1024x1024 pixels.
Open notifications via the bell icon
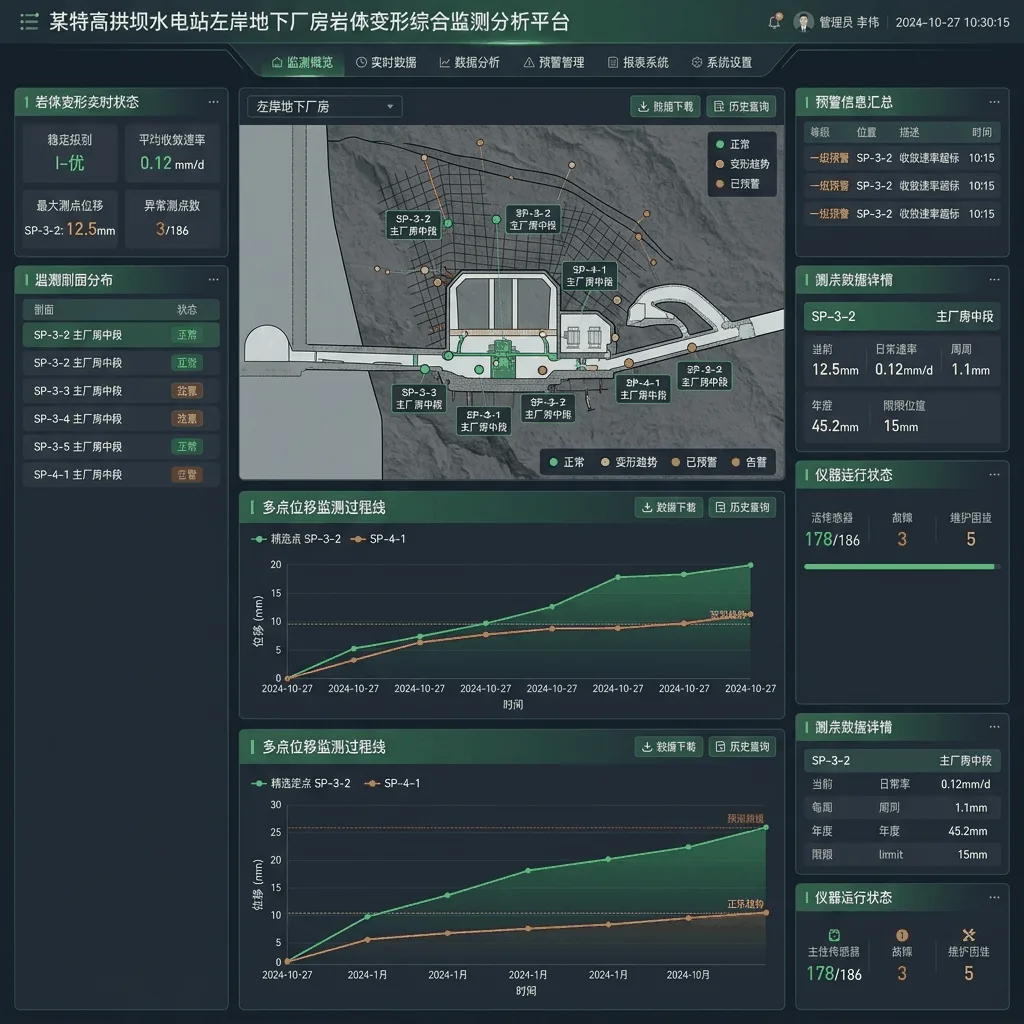775,22
